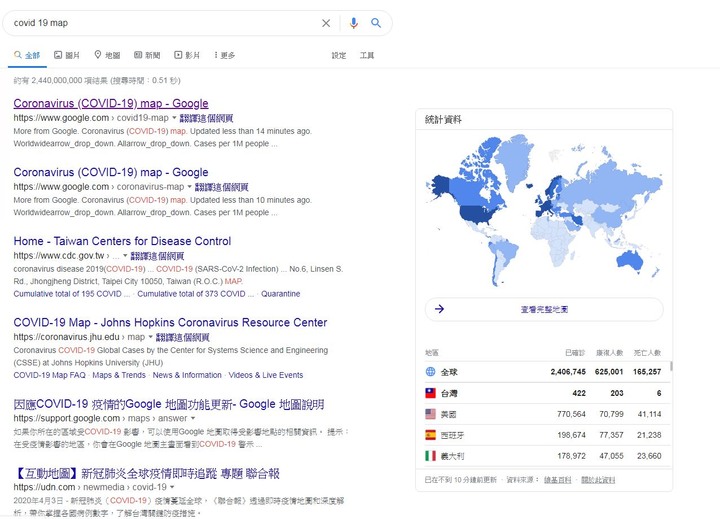Open the News & Information sitelink

(x=187, y=375)
